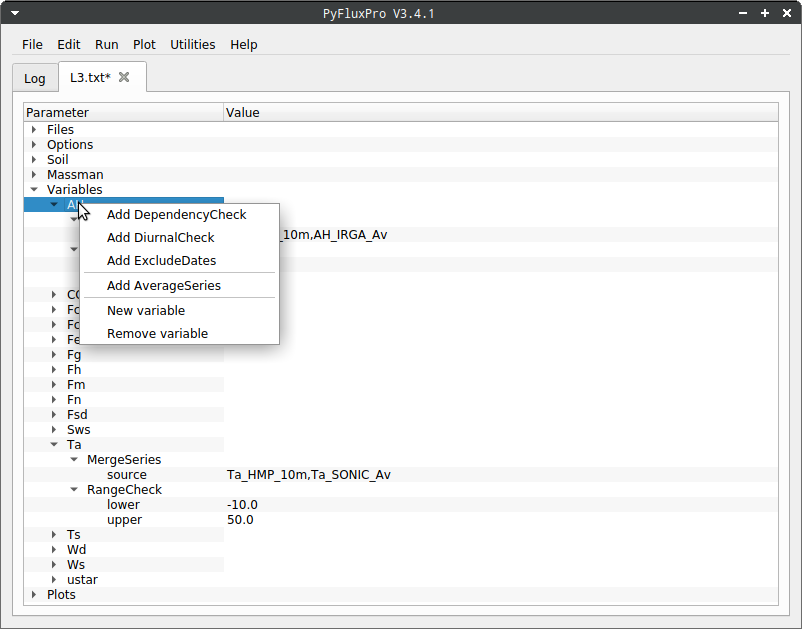Minimize the PyFluxPro window

tap(743, 13)
